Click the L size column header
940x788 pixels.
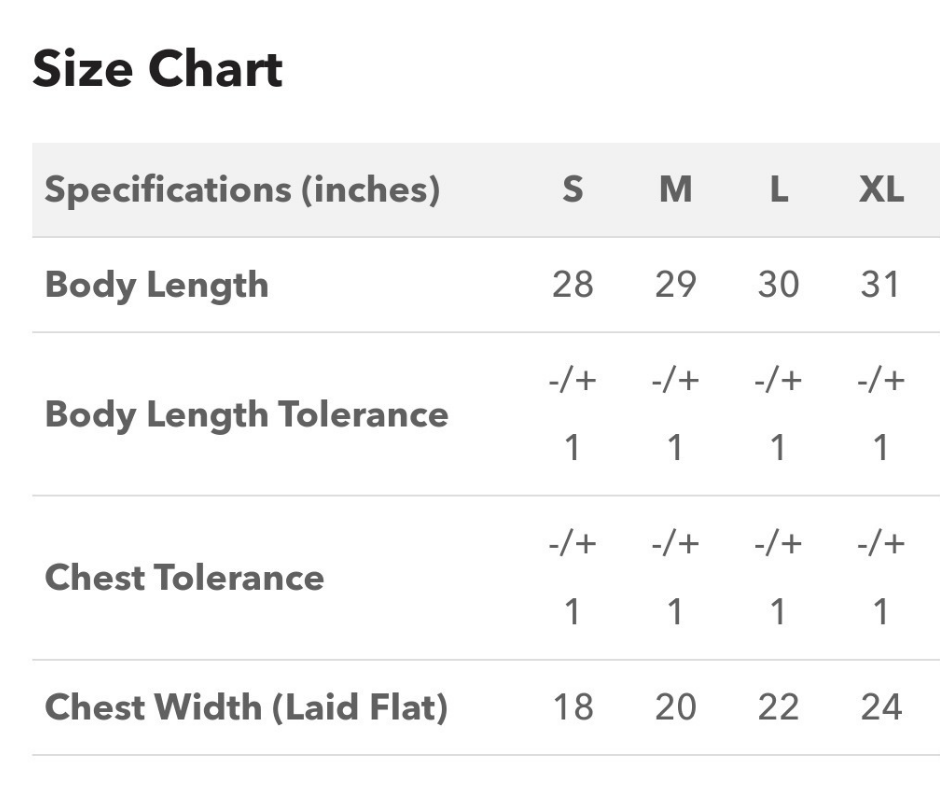(x=778, y=190)
